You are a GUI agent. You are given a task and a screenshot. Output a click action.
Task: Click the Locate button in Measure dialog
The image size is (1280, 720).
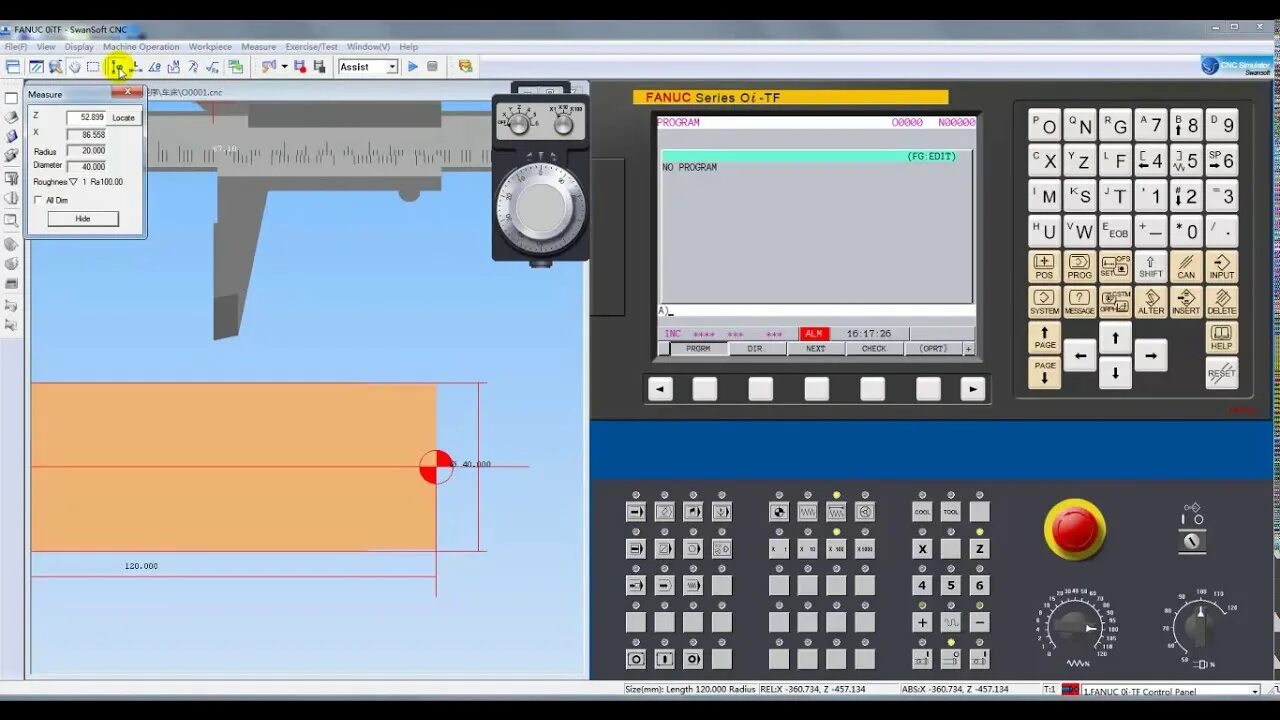(123, 118)
